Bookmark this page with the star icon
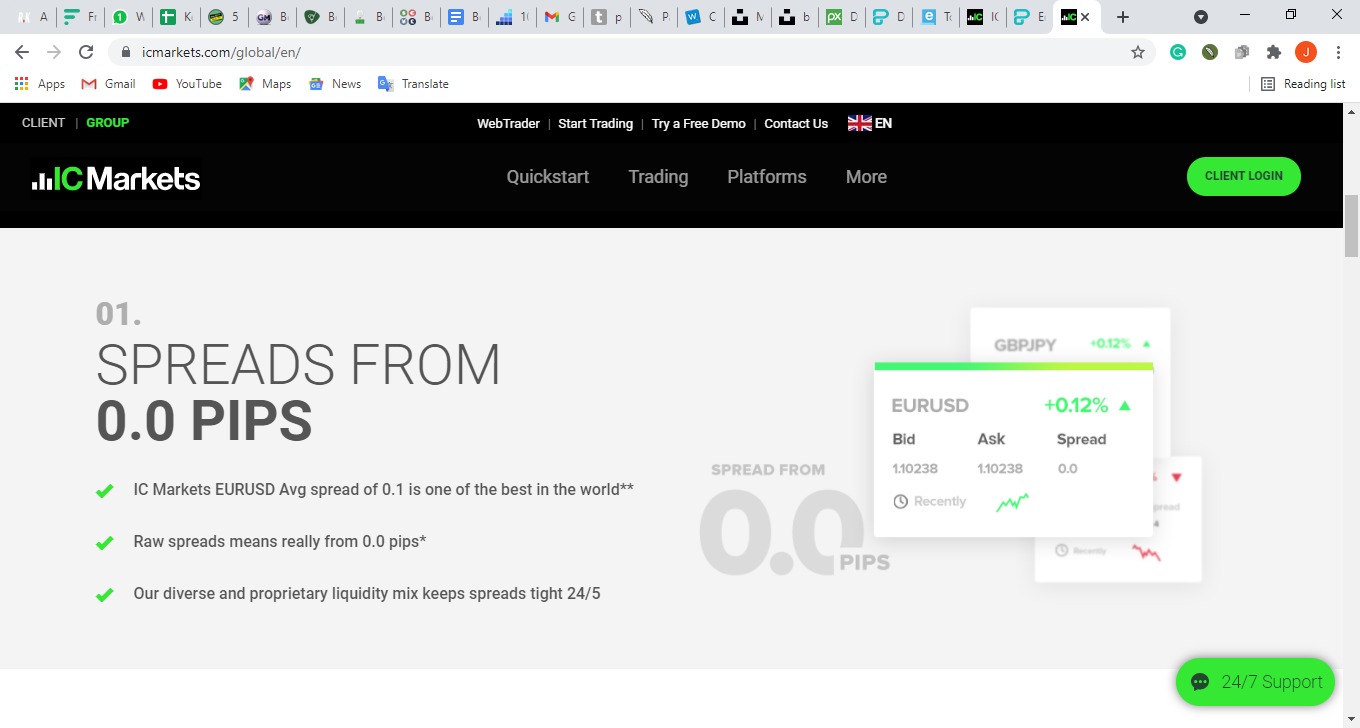Image resolution: width=1360 pixels, height=728 pixels. click(1138, 52)
